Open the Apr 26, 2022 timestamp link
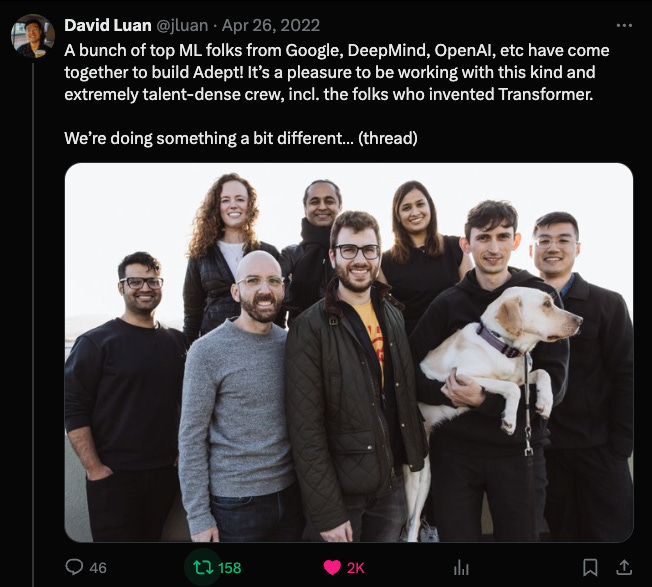 coord(271,25)
